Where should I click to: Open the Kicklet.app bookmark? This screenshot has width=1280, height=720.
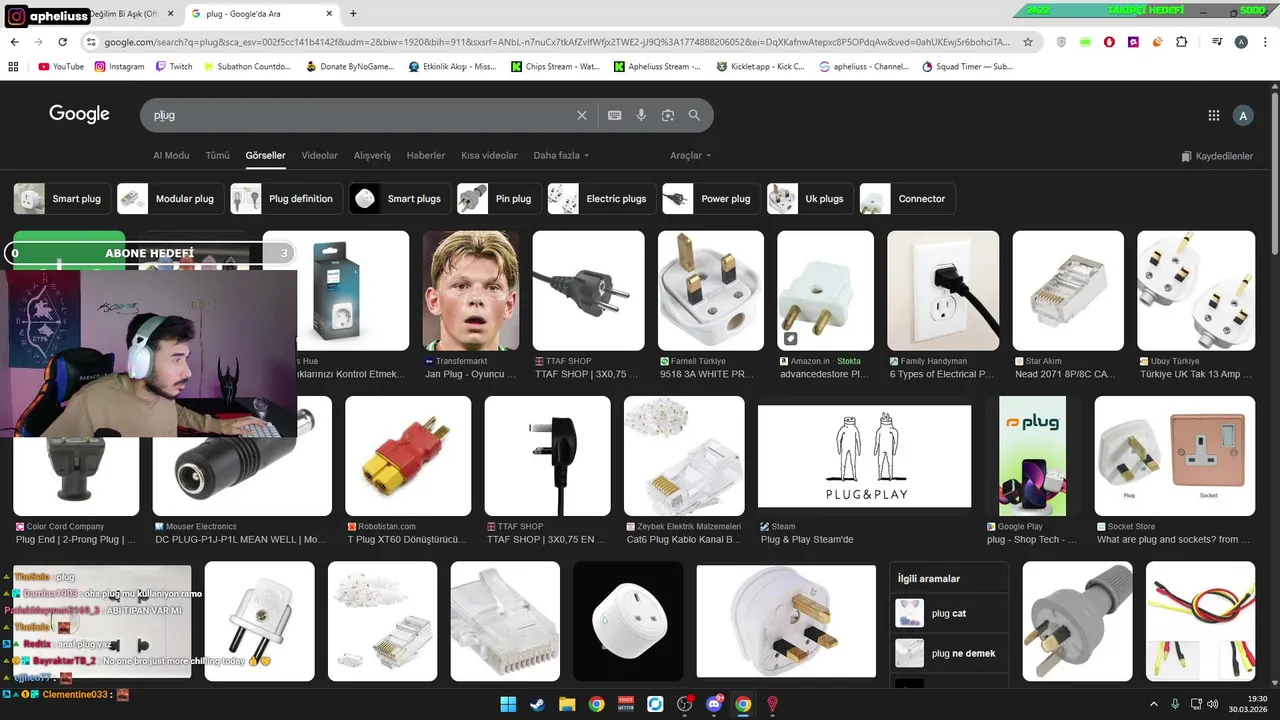click(761, 66)
